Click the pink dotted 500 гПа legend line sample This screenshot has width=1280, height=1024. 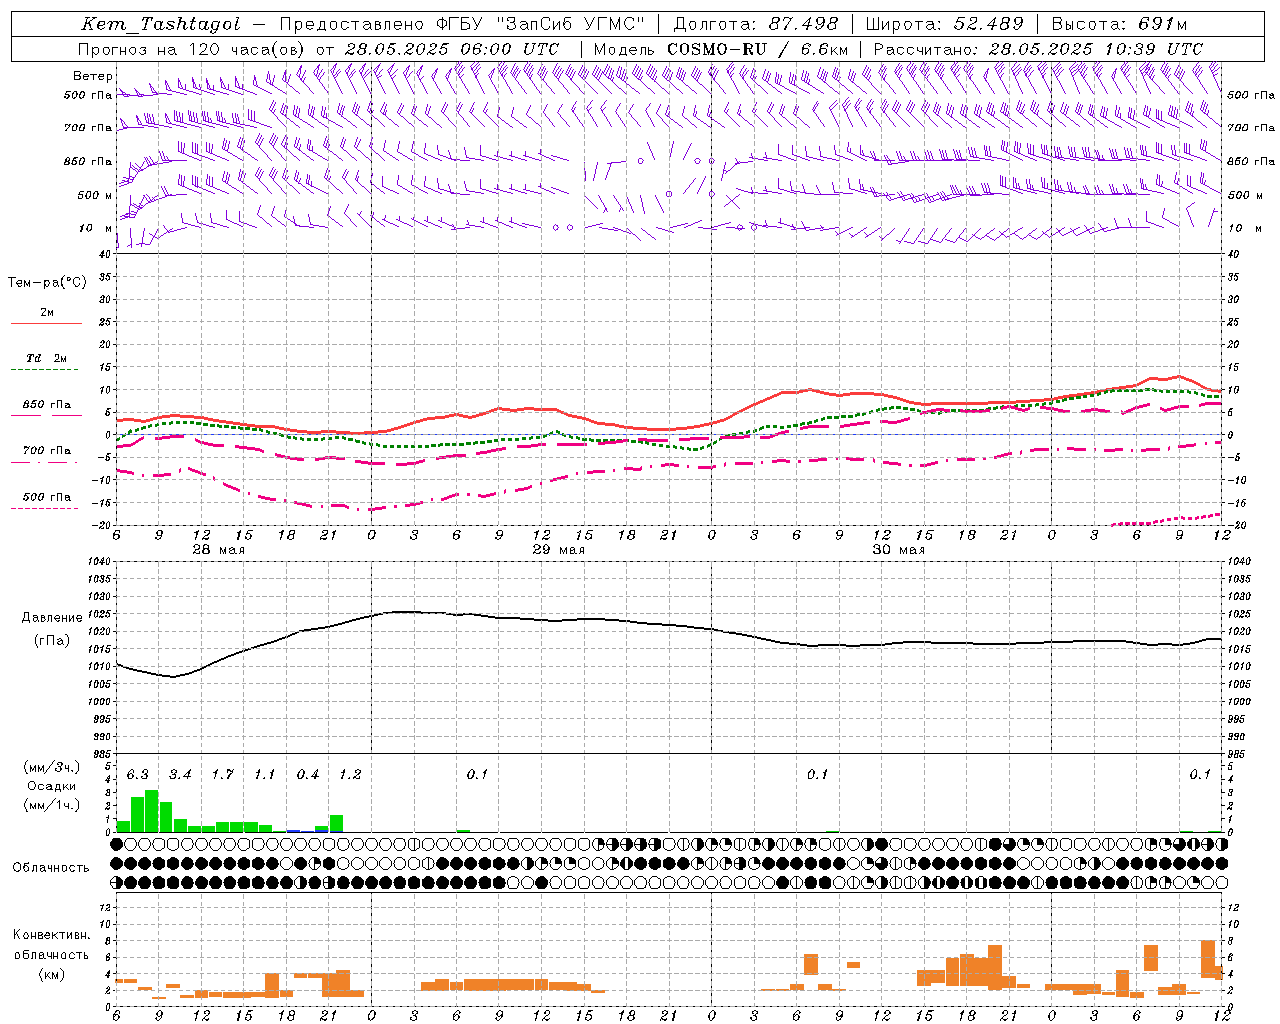(x=46, y=508)
